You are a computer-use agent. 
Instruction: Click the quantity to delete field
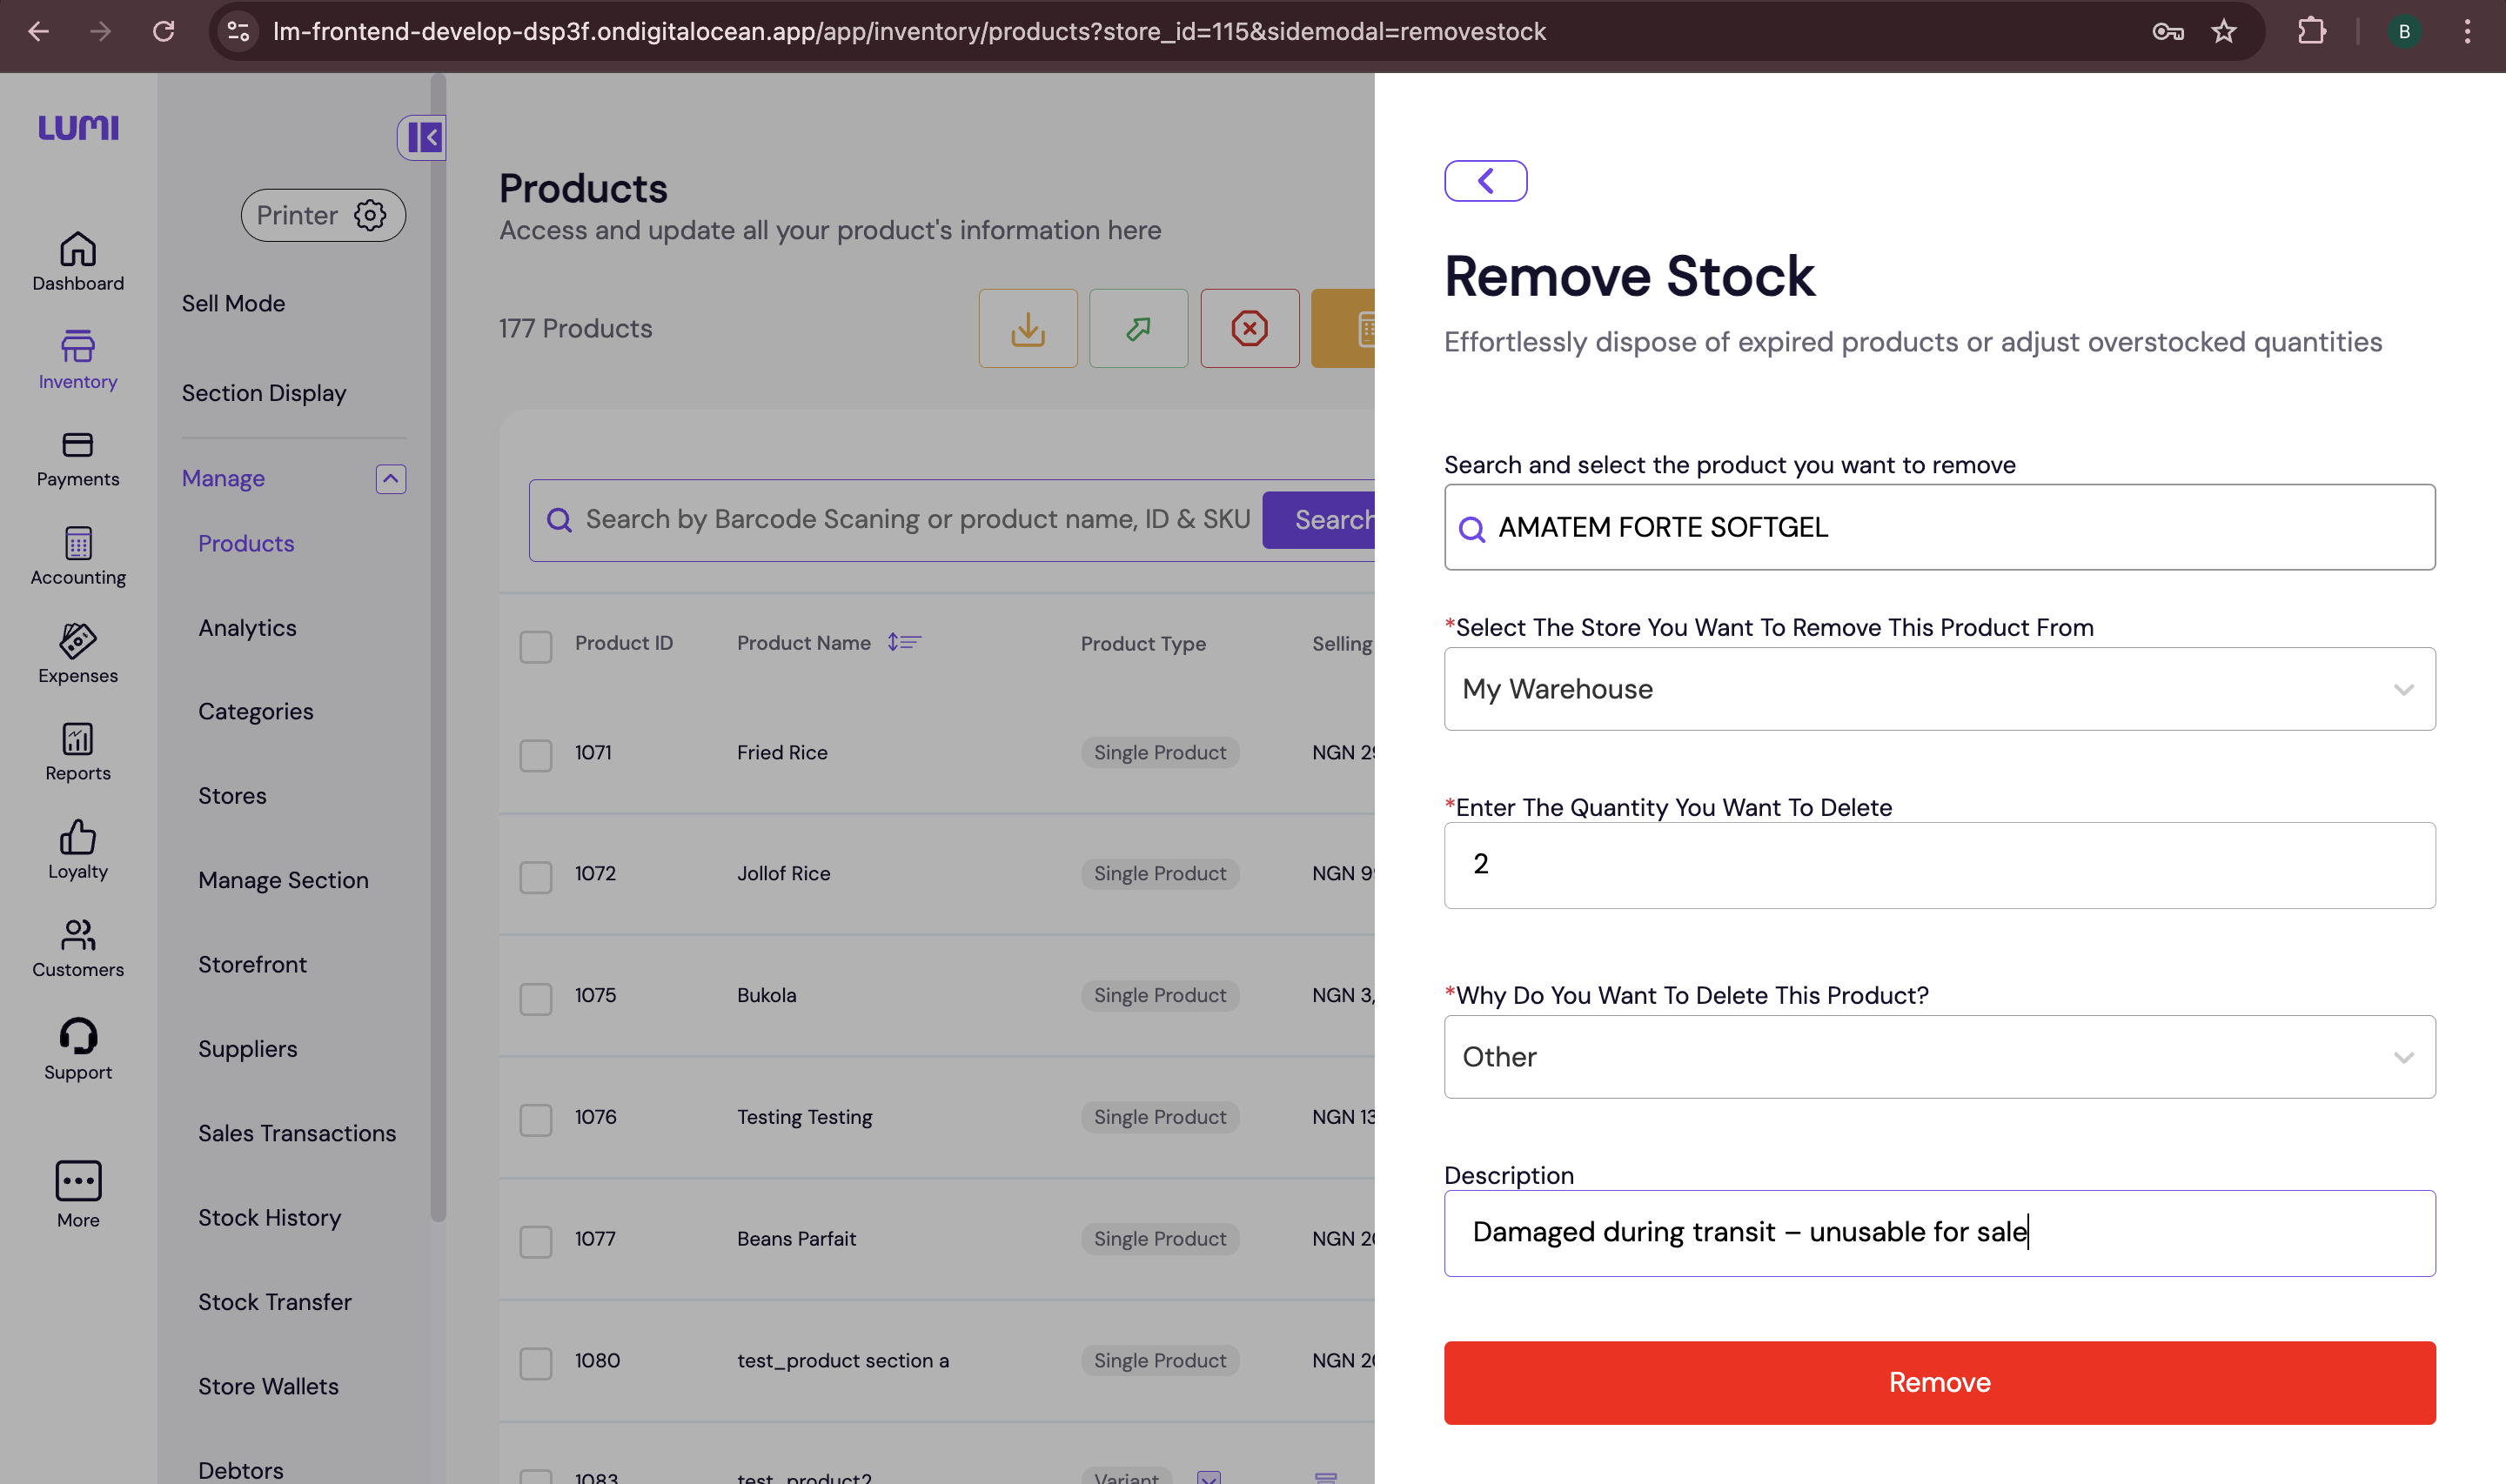coord(1938,865)
